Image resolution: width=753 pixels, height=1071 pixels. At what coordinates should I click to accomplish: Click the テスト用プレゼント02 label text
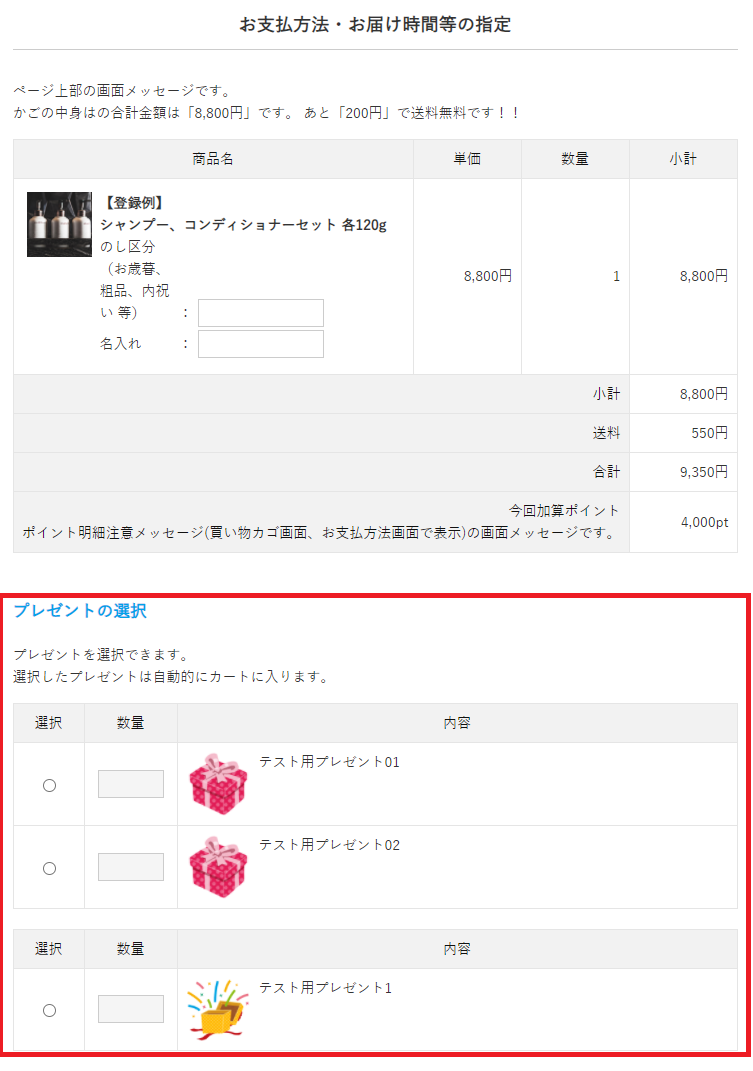329,845
